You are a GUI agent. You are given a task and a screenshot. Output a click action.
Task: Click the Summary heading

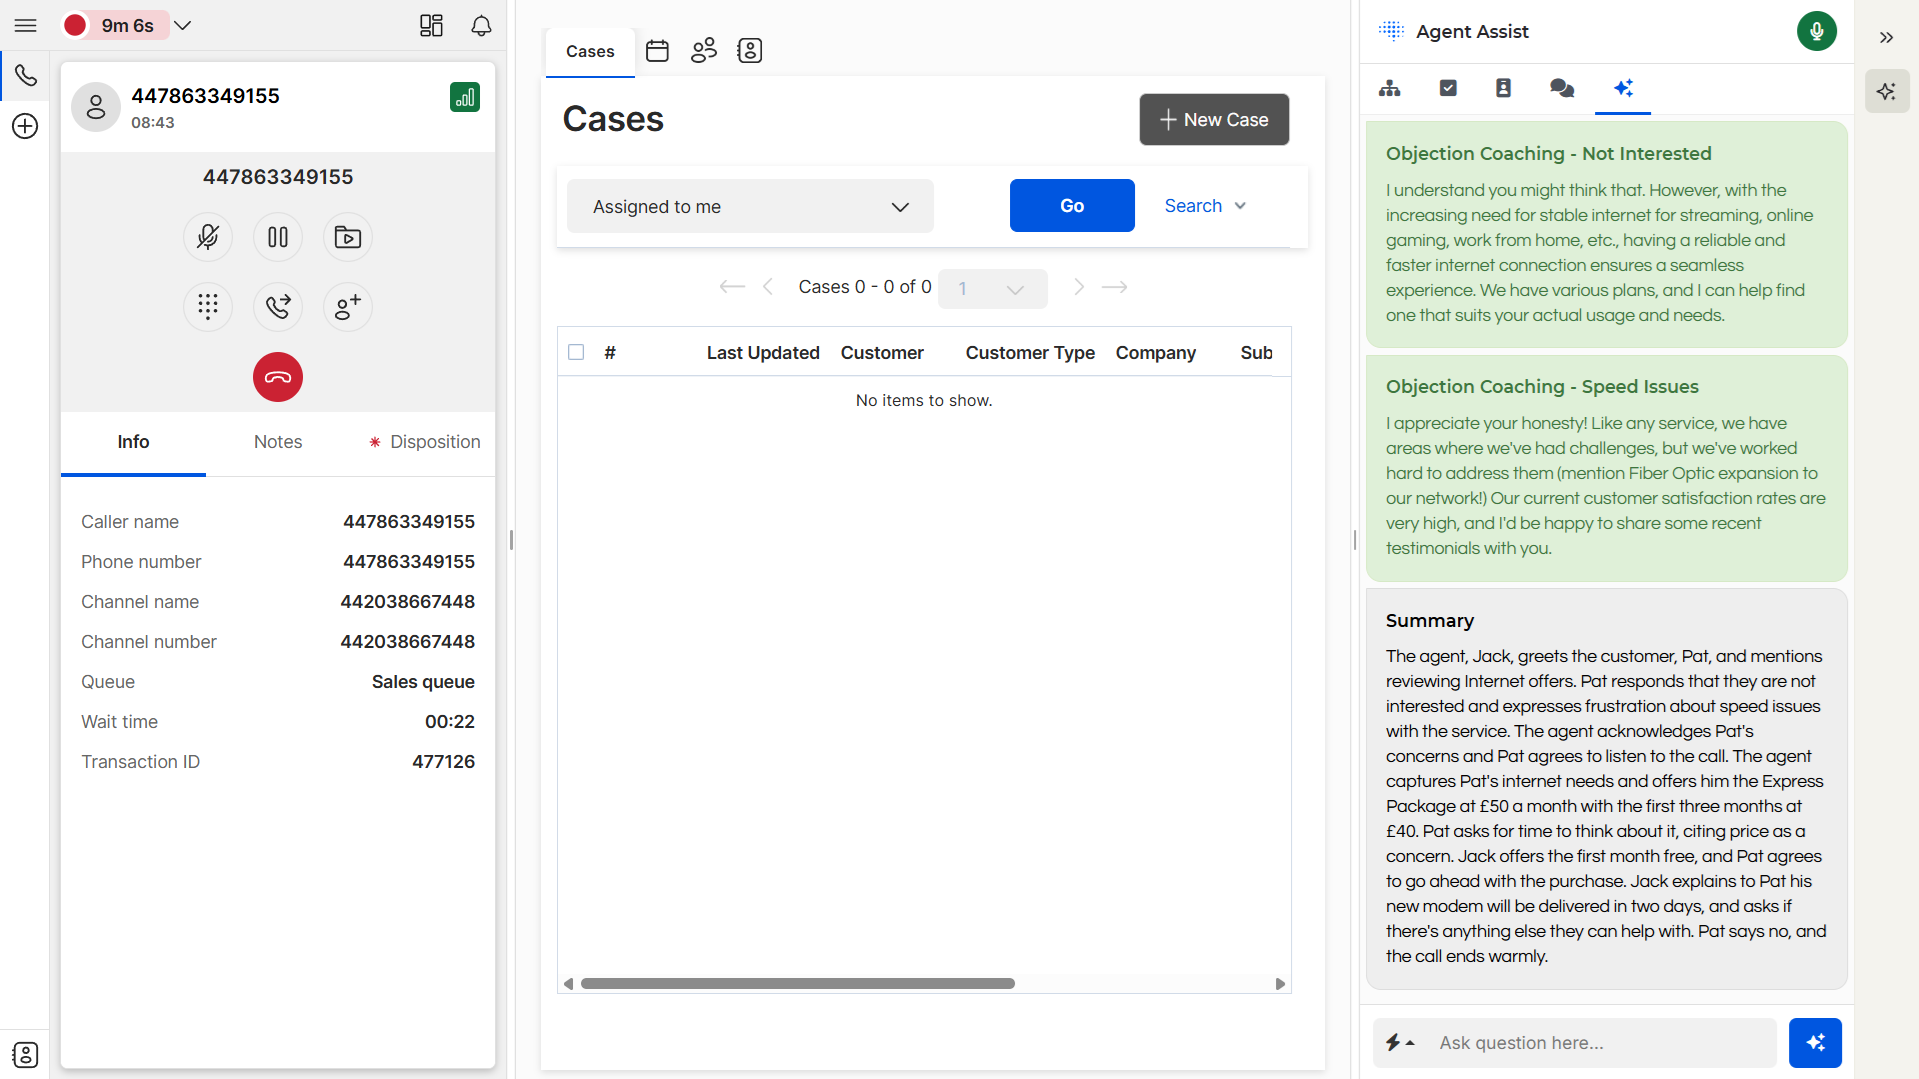point(1430,621)
